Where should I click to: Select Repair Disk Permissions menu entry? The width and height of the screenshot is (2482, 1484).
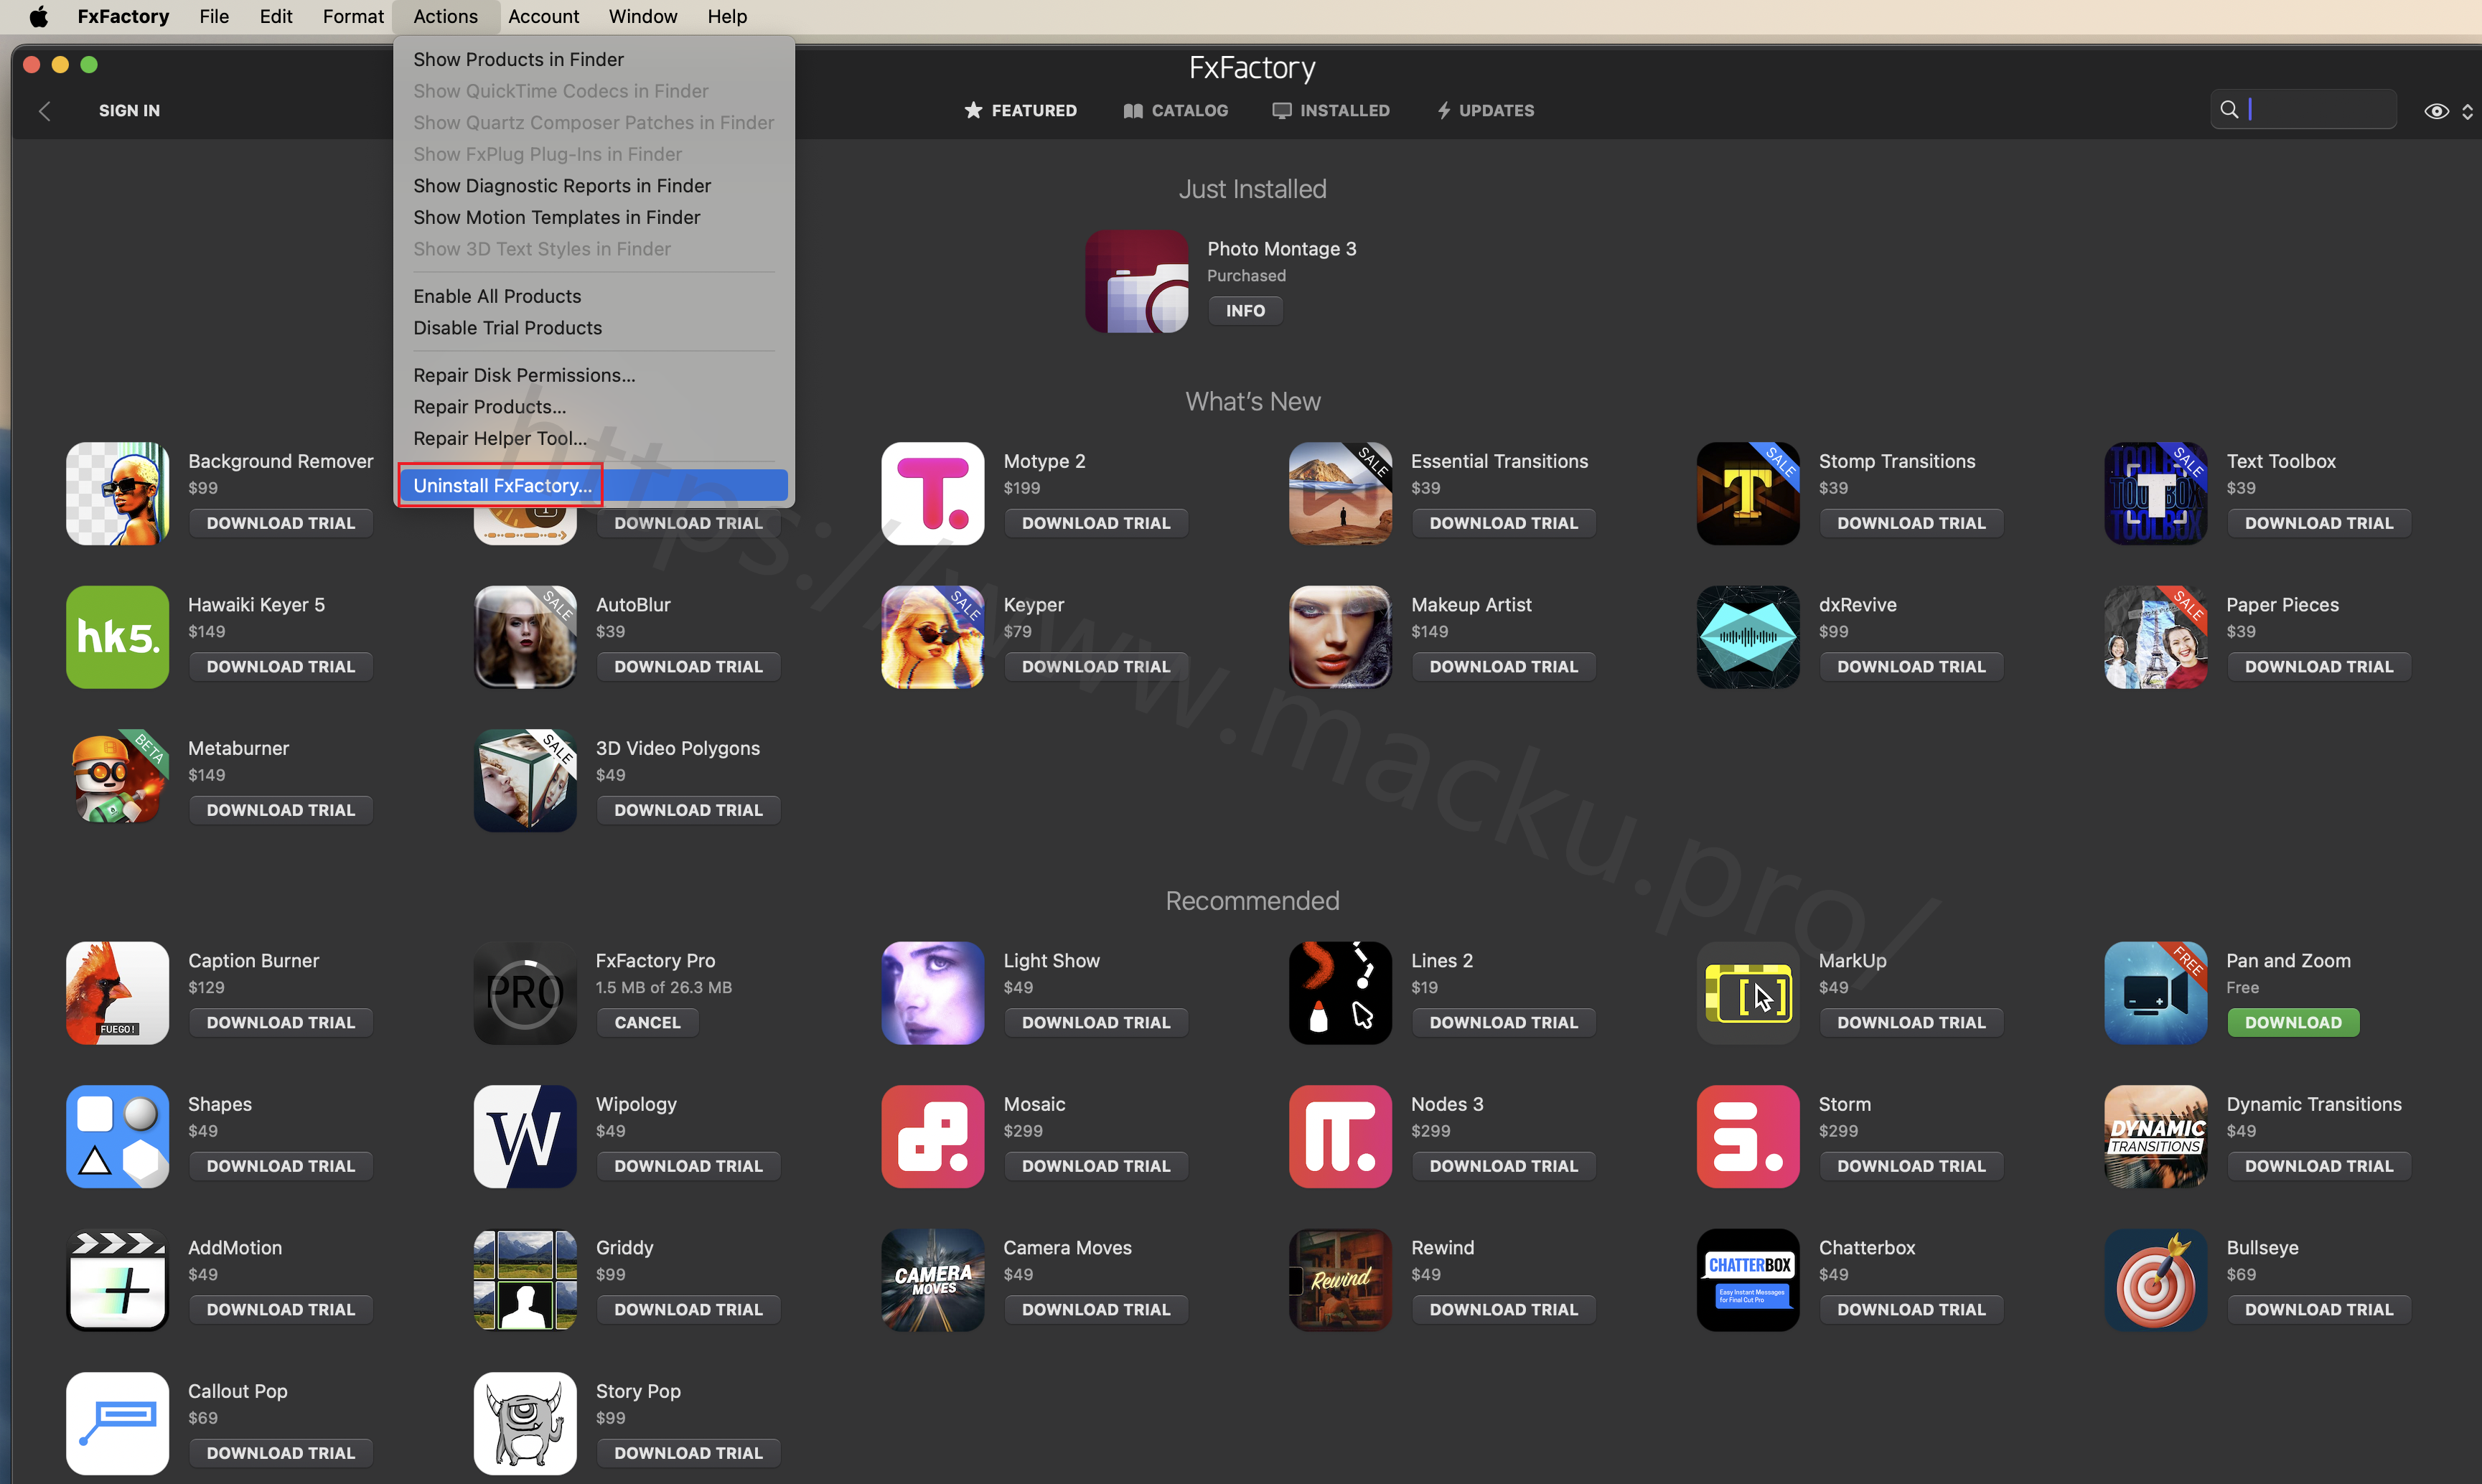593,375
